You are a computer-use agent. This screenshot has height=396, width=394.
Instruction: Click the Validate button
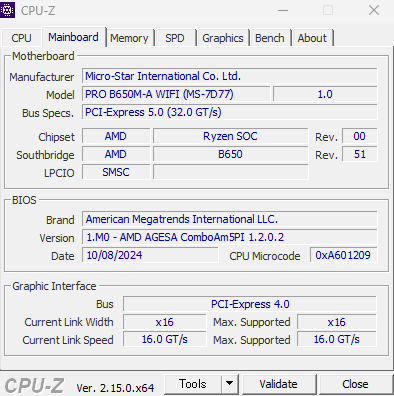[278, 384]
